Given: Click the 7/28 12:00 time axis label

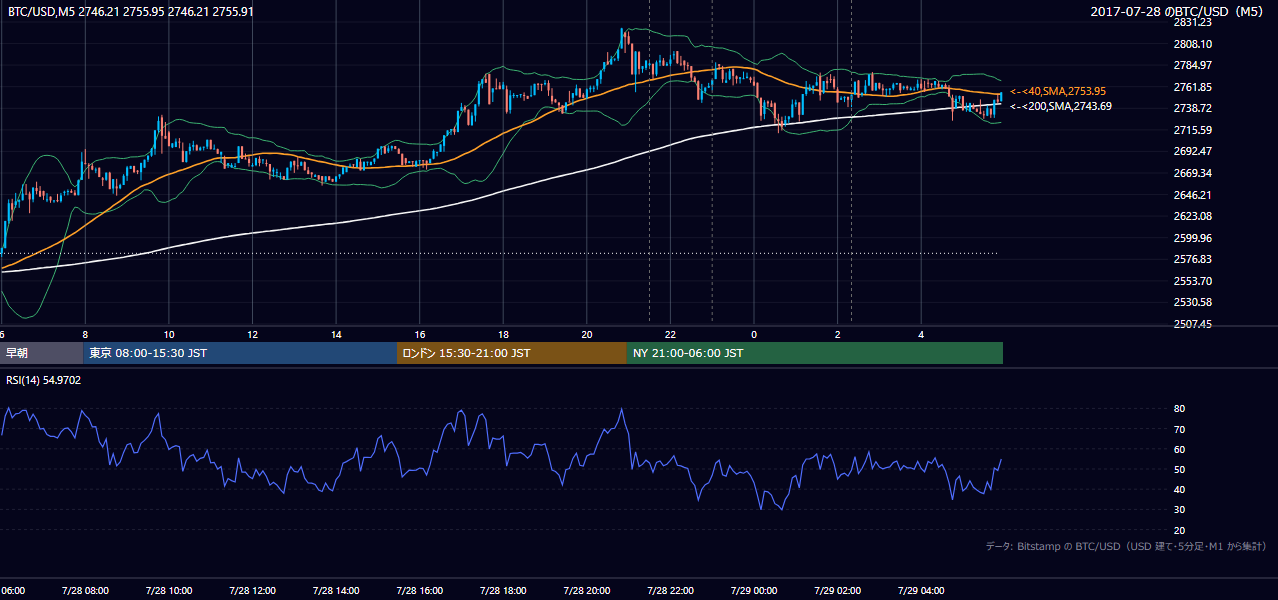Looking at the screenshot, I should coord(253,591).
